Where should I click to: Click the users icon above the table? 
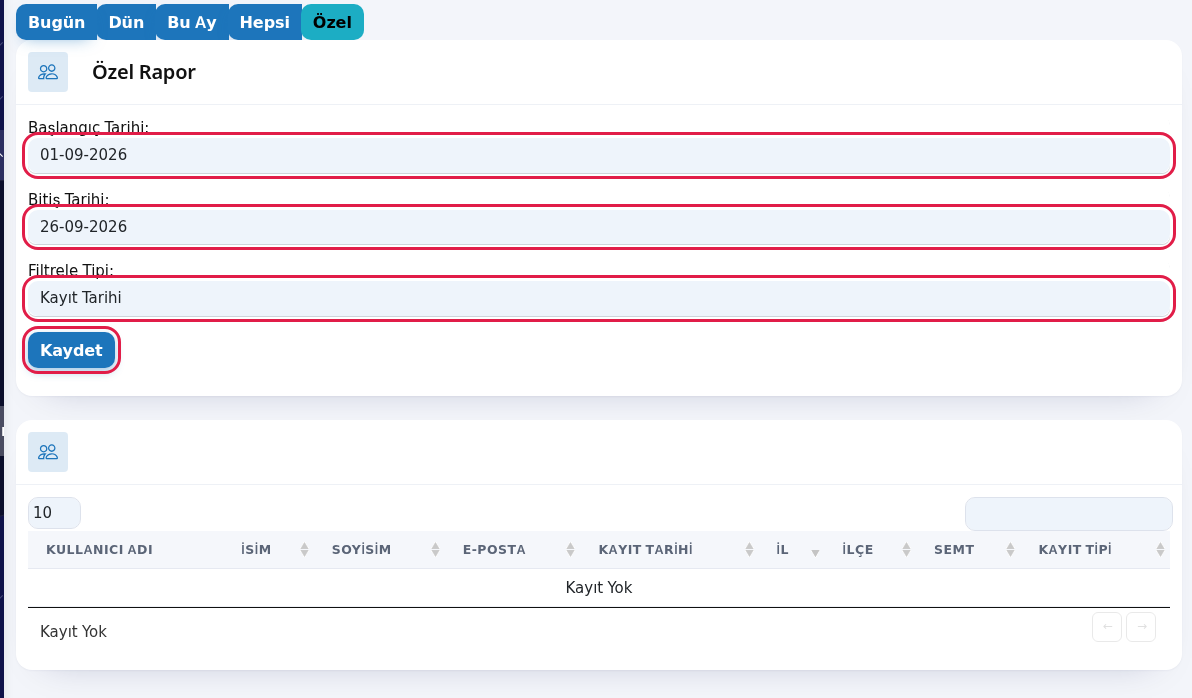click(48, 452)
